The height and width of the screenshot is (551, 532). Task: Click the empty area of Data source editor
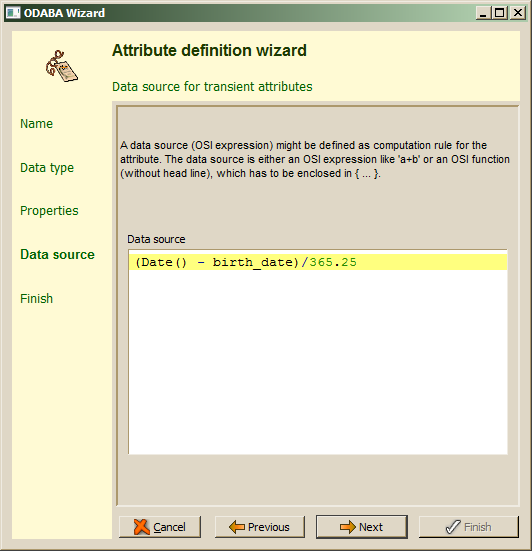click(318, 362)
